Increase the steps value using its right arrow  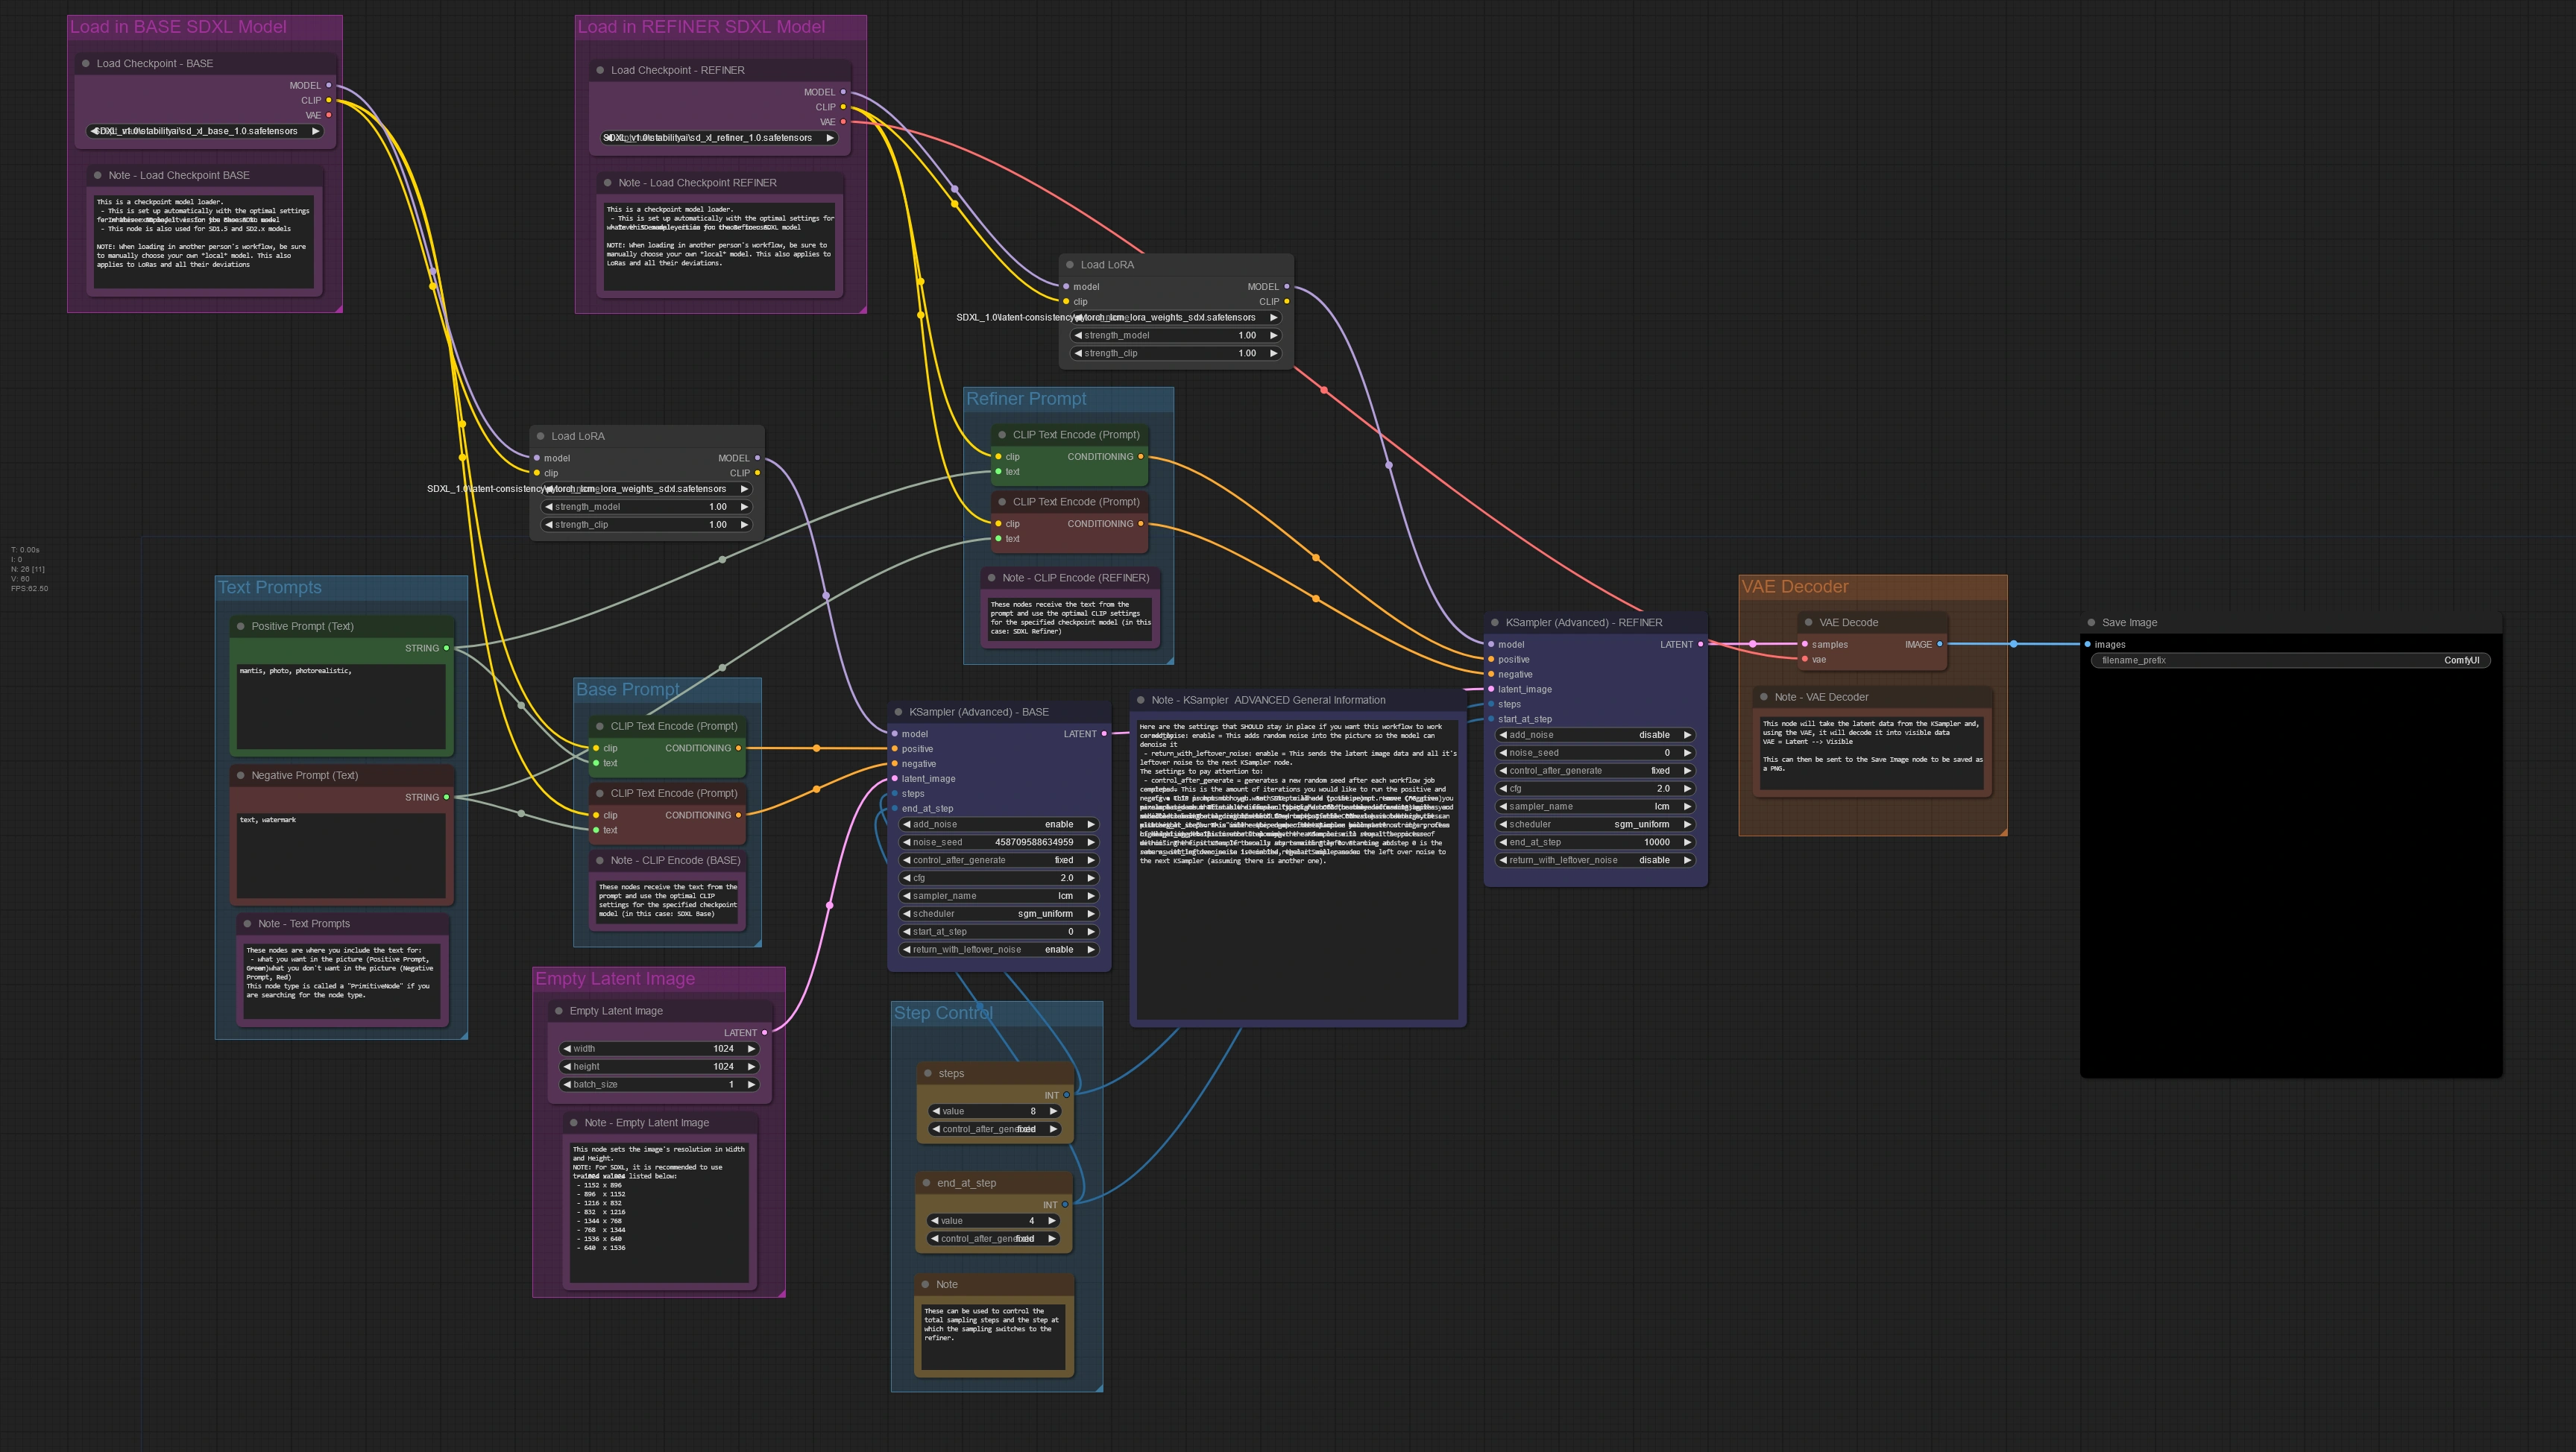[1053, 1112]
